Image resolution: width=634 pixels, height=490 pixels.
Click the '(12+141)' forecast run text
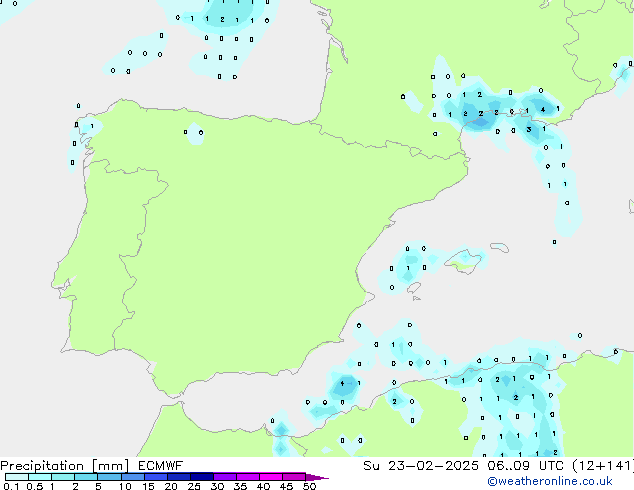(603, 466)
